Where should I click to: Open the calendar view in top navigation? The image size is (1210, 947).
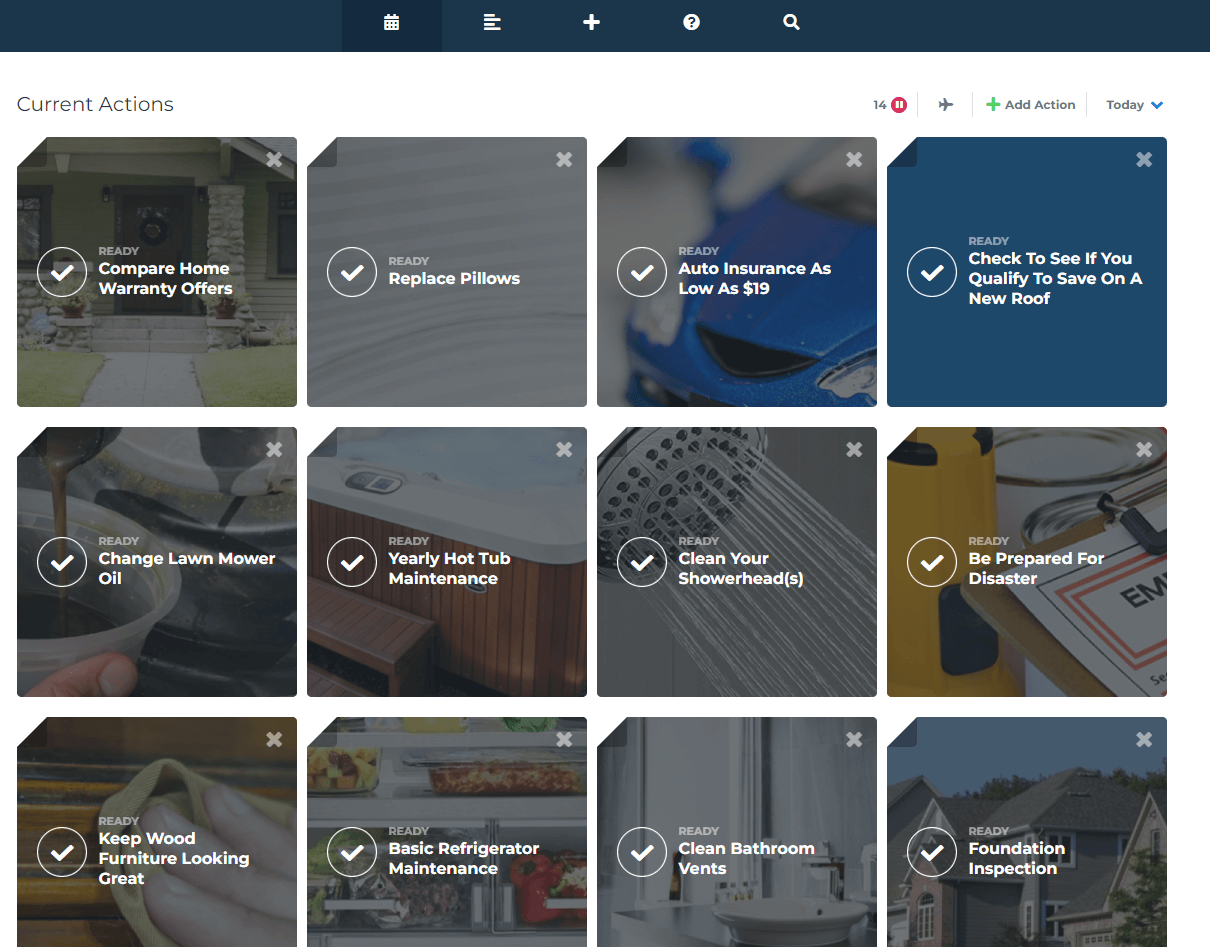(391, 22)
